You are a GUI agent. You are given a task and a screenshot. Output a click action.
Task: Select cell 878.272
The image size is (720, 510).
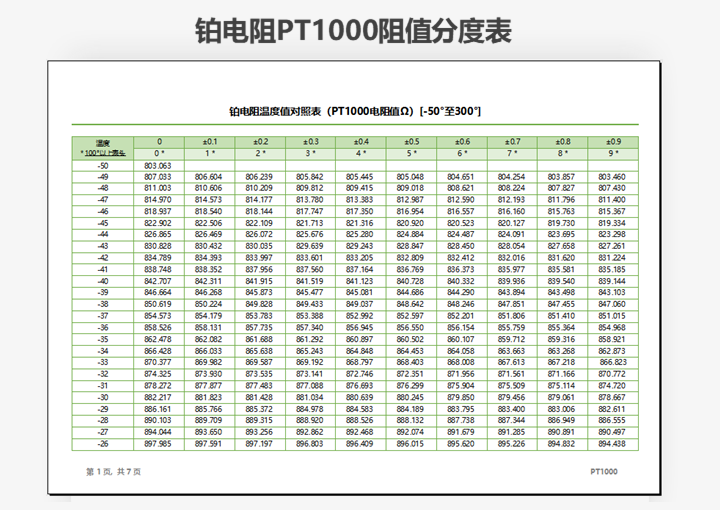point(159,386)
